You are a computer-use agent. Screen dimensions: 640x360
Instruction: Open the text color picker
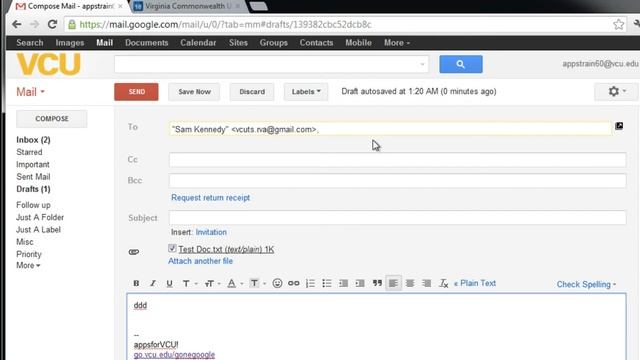point(235,283)
